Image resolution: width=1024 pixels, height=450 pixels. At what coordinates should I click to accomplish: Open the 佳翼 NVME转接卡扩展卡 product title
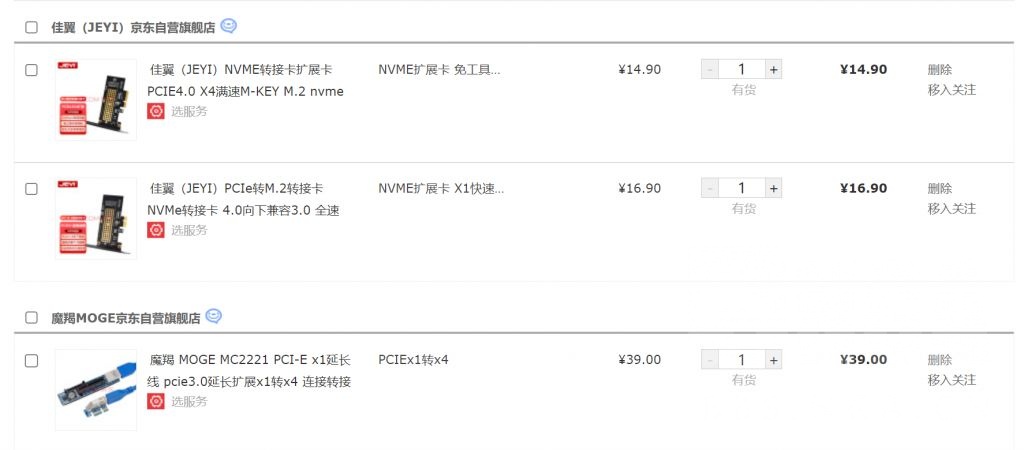point(240,70)
